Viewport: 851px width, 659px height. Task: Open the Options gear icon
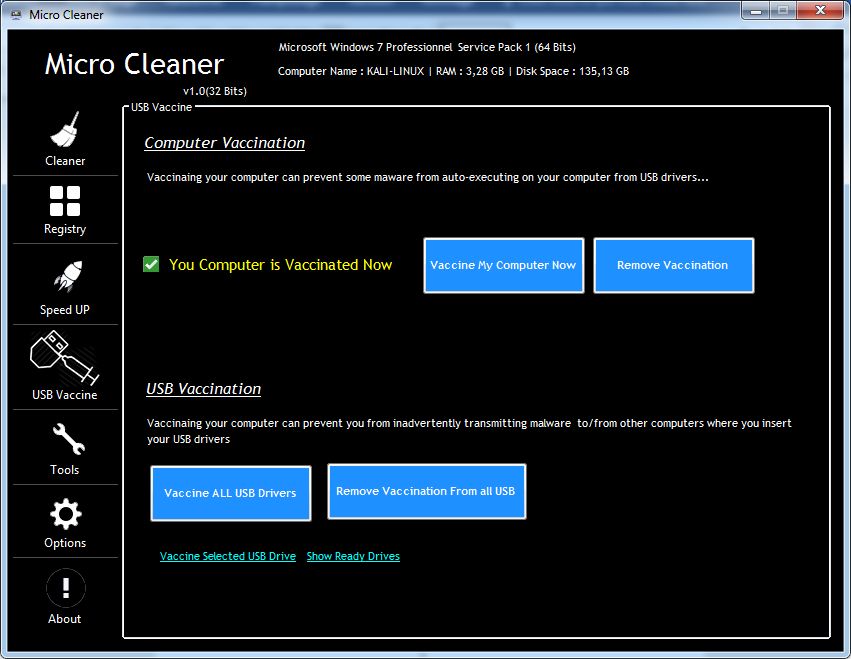66,514
